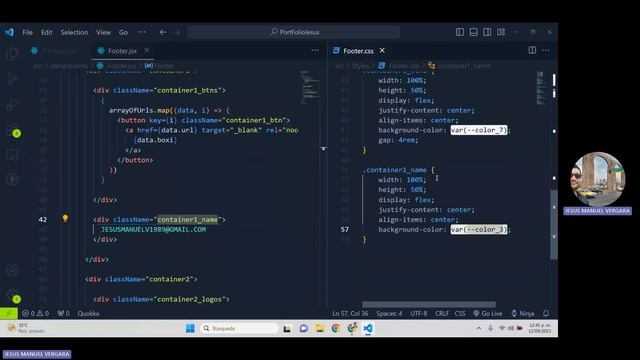Click Ln 57, Col 36 cursor position
640x360 pixels.
coord(350,313)
